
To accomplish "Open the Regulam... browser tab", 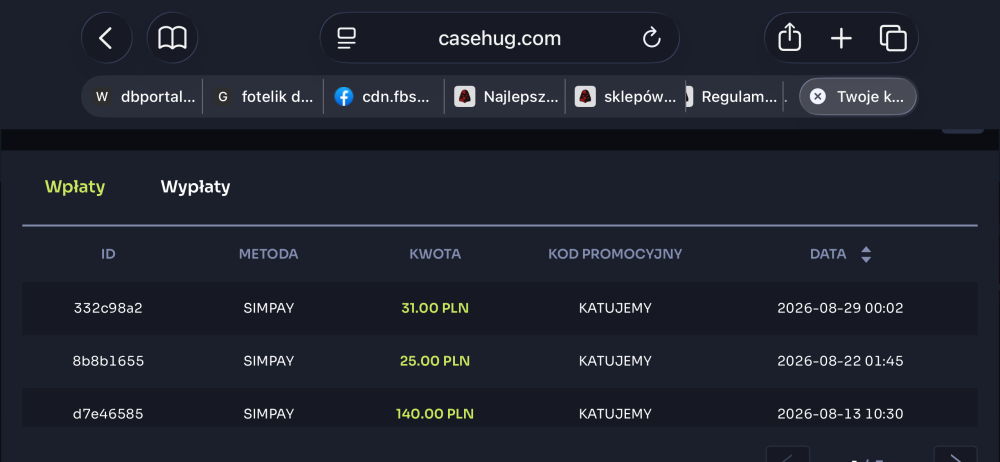I will click(733, 97).
